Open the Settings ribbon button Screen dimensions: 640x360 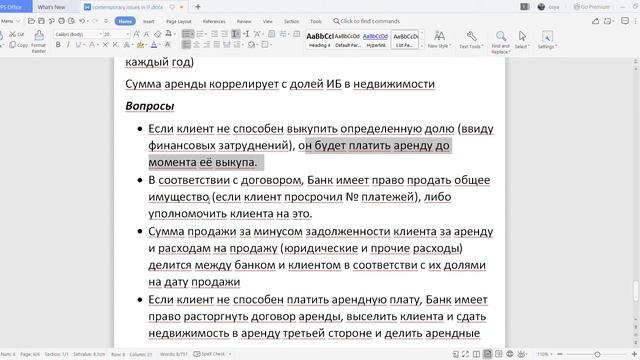coord(547,40)
